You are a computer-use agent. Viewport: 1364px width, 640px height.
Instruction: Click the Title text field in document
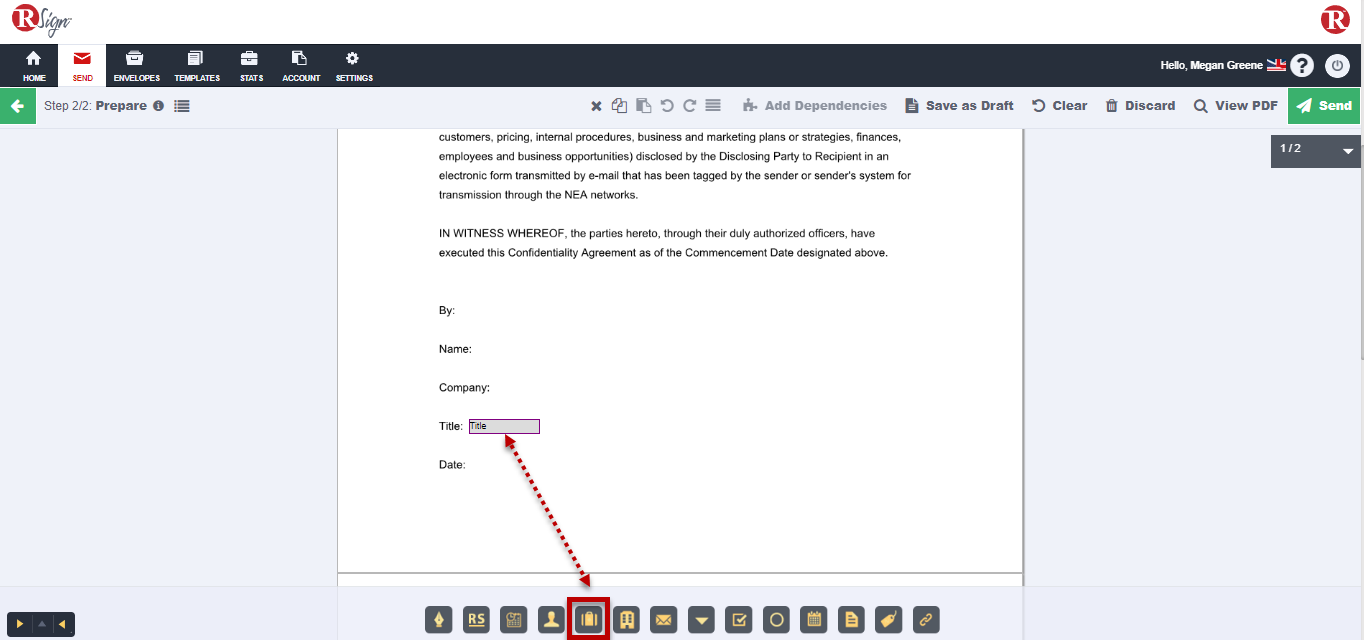click(504, 427)
